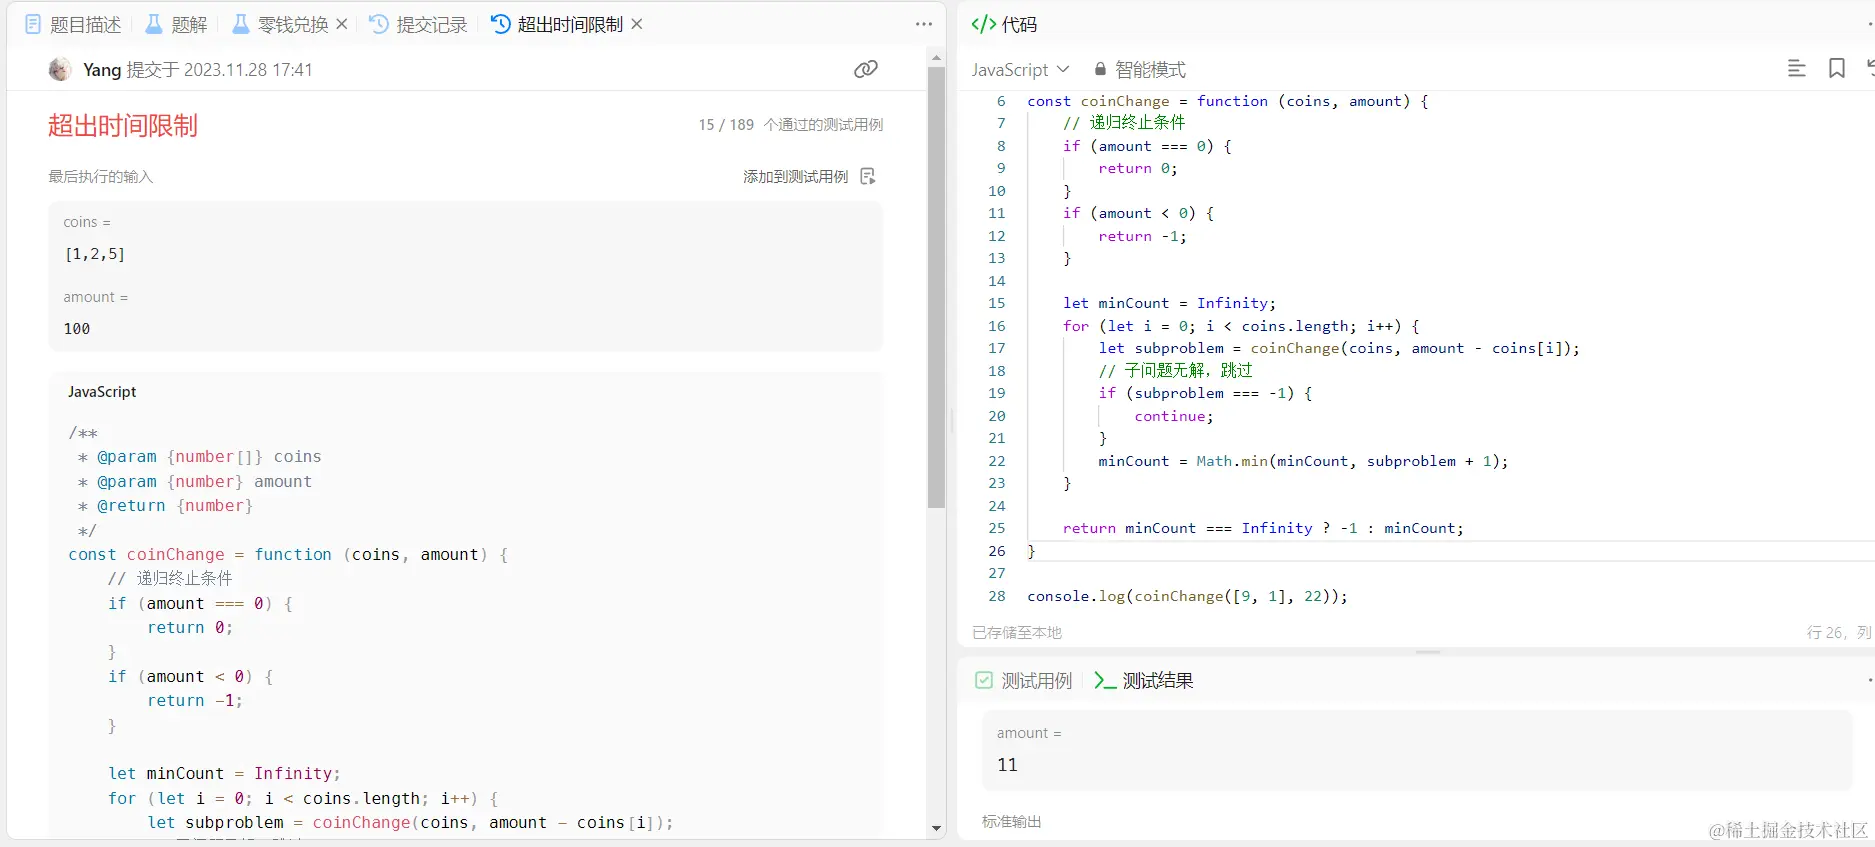Switch to the 测试用例 tab
This screenshot has height=847, width=1875.
(1024, 680)
